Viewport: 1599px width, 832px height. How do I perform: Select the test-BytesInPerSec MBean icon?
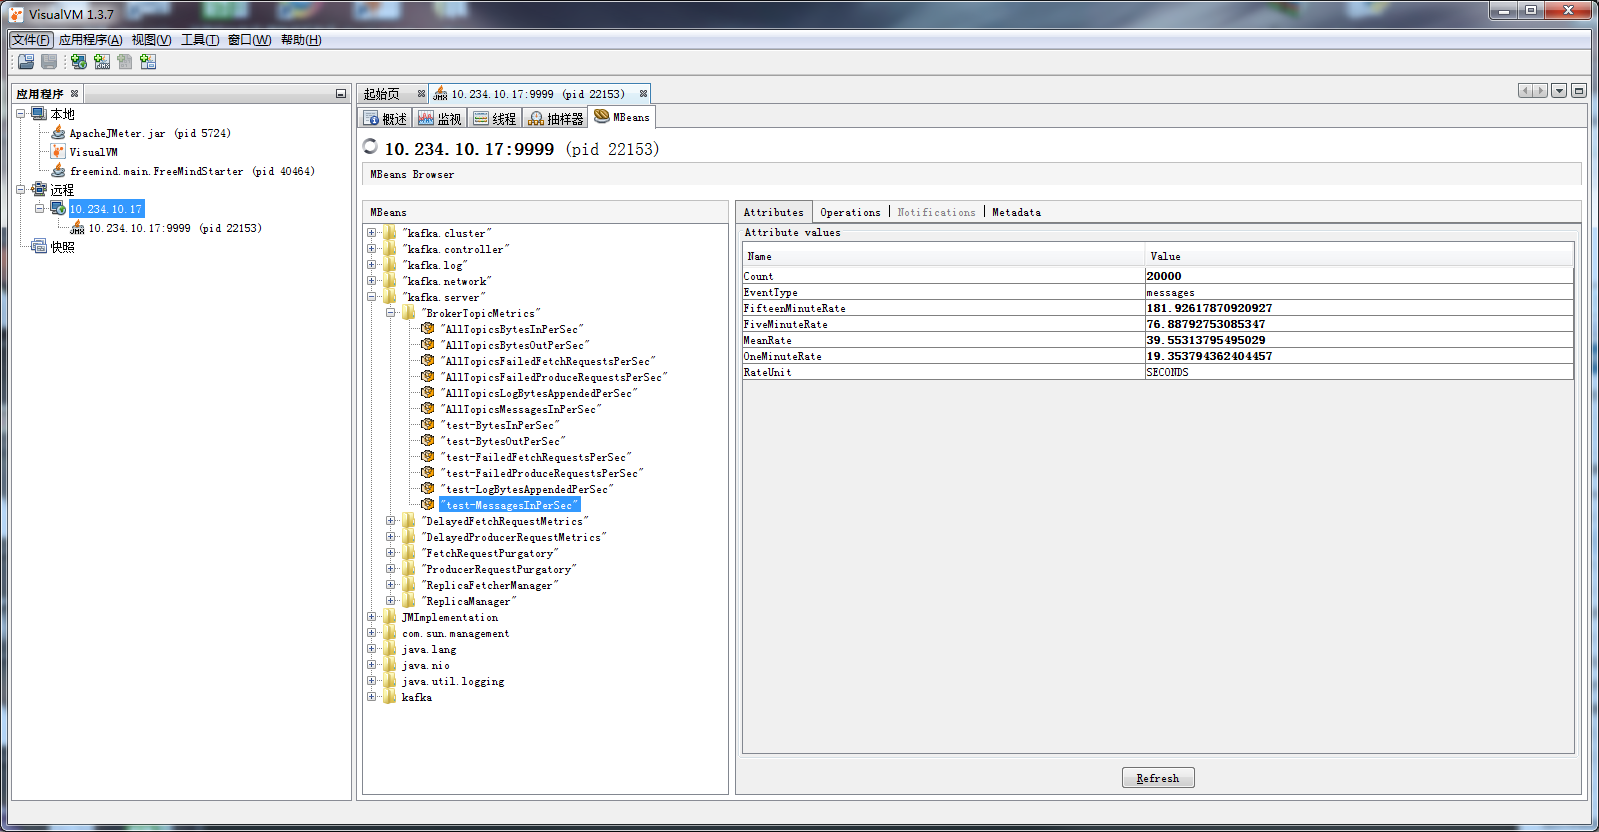tap(428, 425)
